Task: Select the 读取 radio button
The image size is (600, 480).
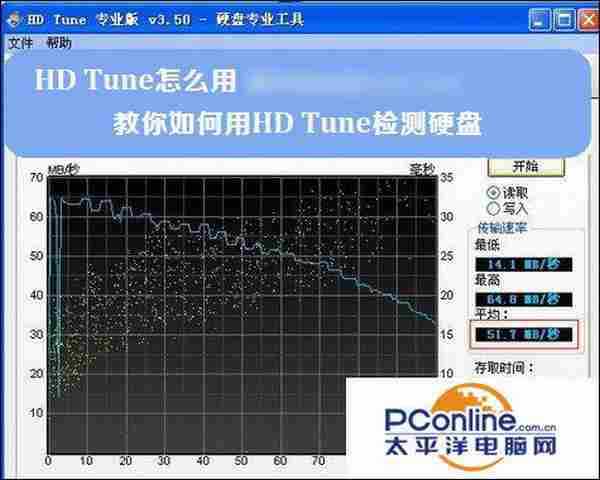Action: click(x=494, y=192)
